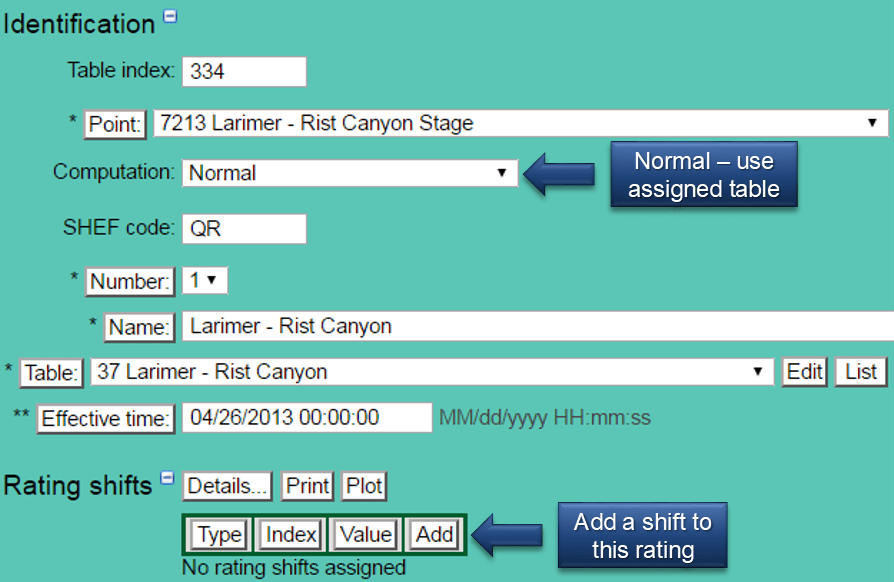This screenshot has width=894, height=582.
Task: Print the rating shifts
Action: pyautogui.click(x=307, y=486)
